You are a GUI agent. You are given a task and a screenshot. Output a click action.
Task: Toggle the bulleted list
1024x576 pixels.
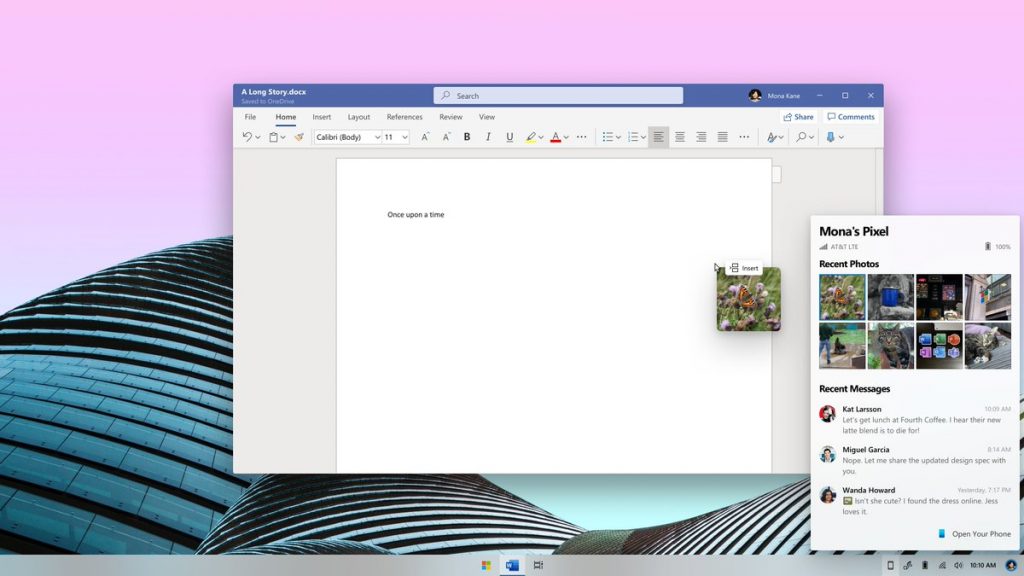click(608, 136)
